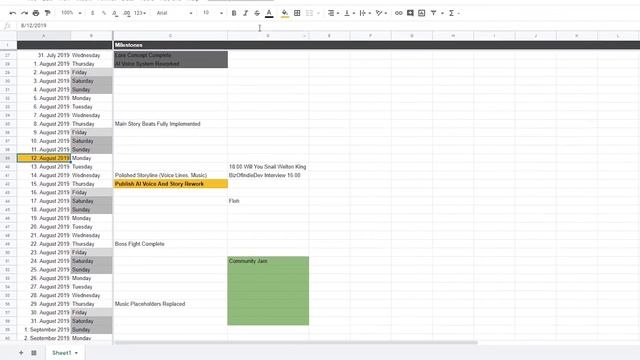This screenshot has height=360, width=640.
Task: Toggle bold formatting
Action: coord(234,13)
